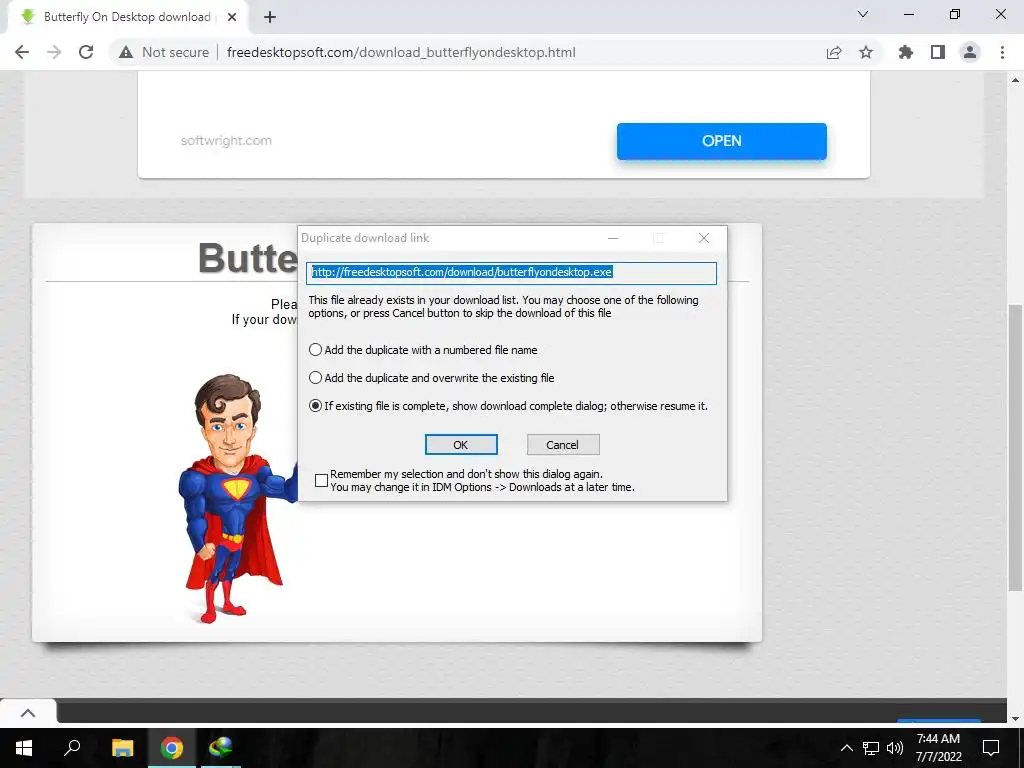1024x768 pixels.
Task: Click the download link URL field
Action: (x=511, y=273)
